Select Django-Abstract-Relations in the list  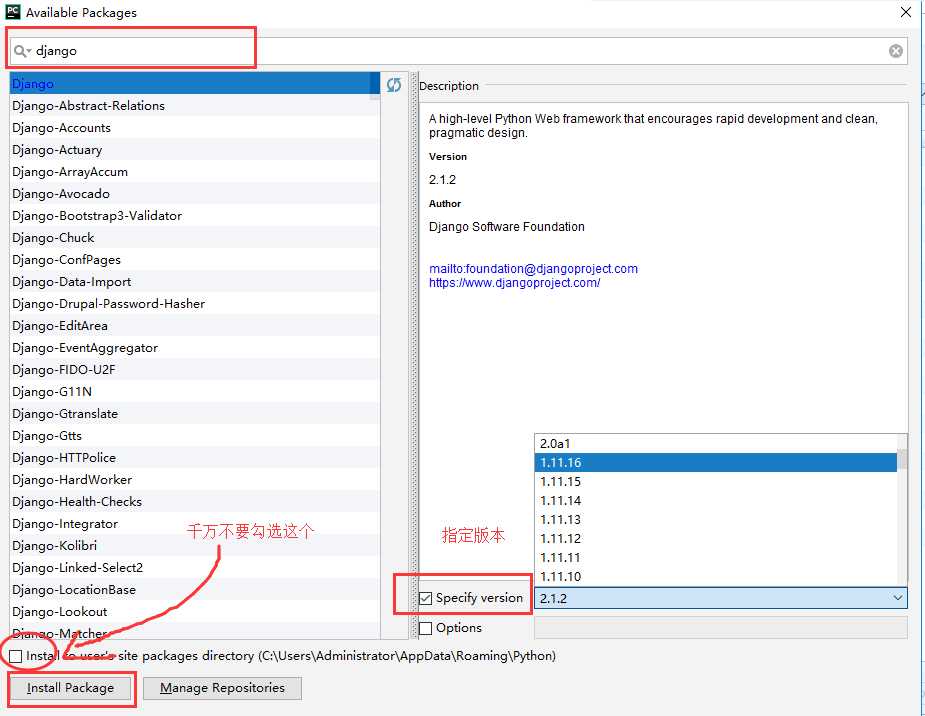[x=195, y=106]
